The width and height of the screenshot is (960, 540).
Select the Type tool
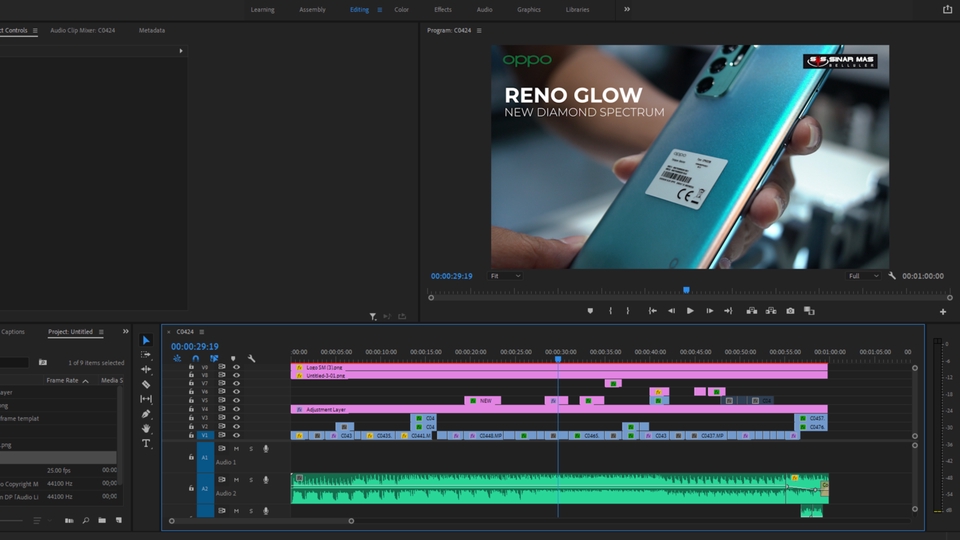(146, 443)
